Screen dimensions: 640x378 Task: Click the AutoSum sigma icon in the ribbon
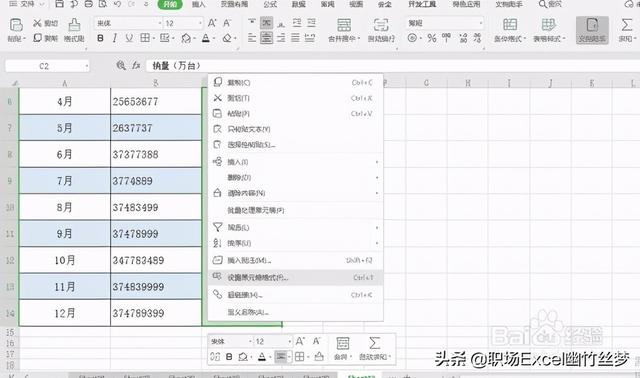(627, 25)
